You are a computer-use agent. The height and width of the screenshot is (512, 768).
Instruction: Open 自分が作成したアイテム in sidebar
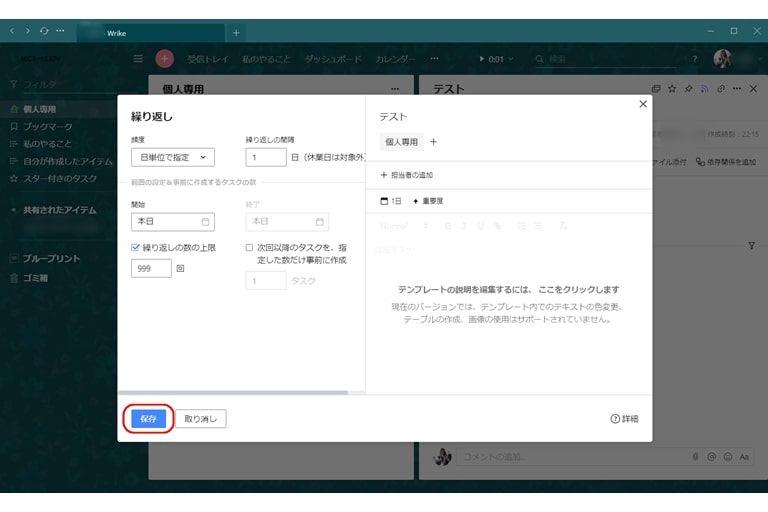pyautogui.click(x=68, y=161)
